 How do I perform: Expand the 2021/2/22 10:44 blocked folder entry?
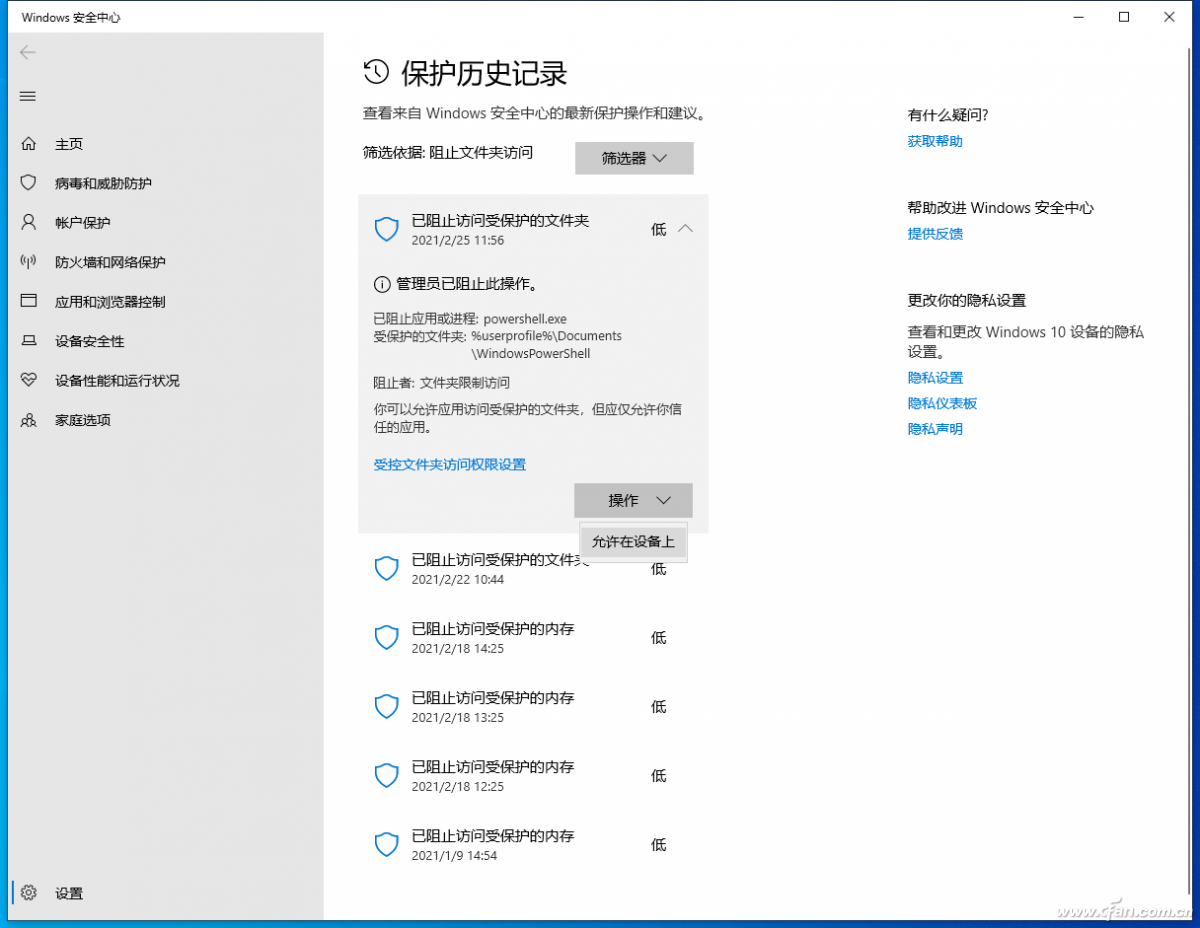[x=533, y=569]
